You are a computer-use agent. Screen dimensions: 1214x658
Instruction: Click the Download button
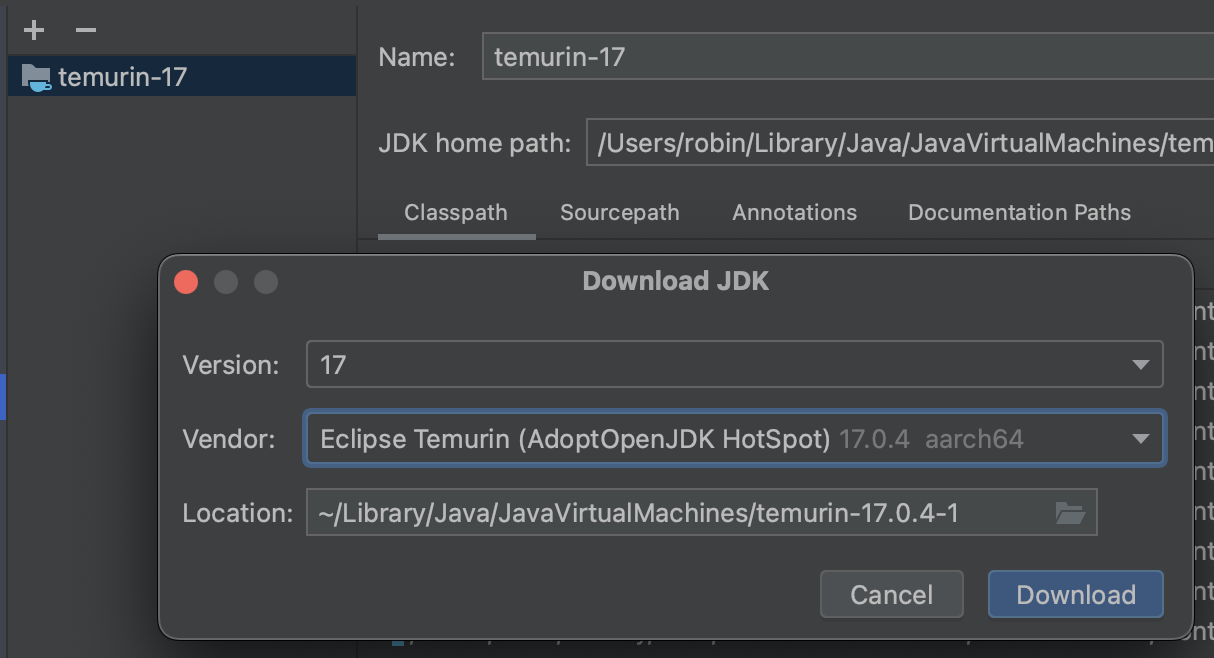coord(1076,594)
